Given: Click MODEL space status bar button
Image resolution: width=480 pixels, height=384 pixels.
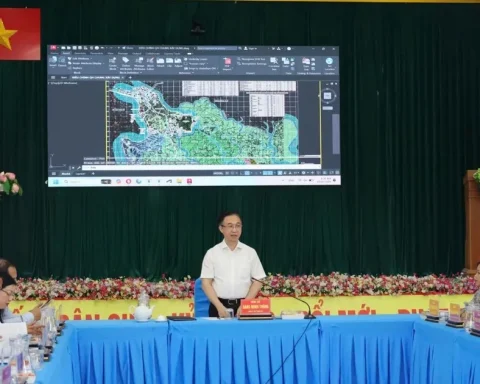Looking at the screenshot, I should click(x=218, y=173).
